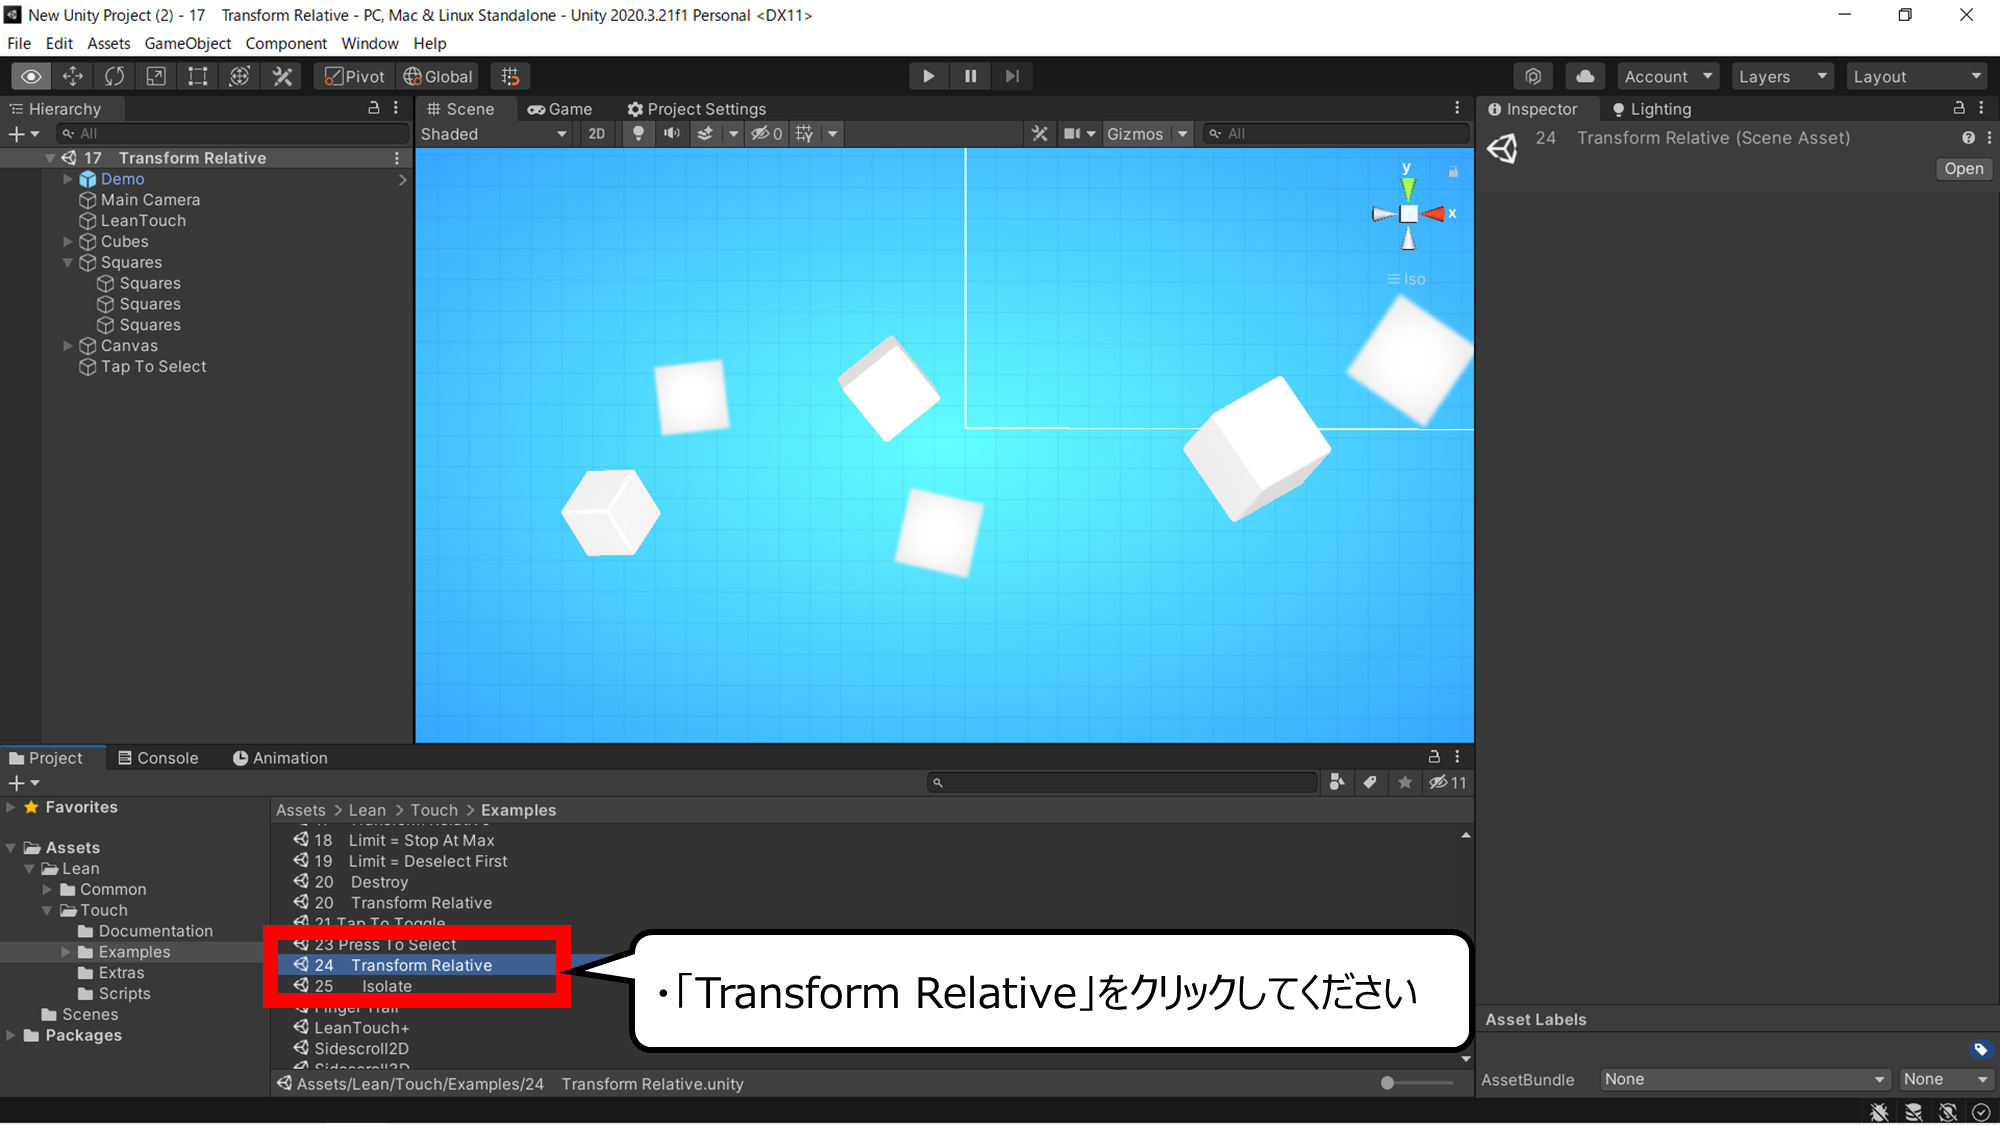Click the Play button

(929, 76)
